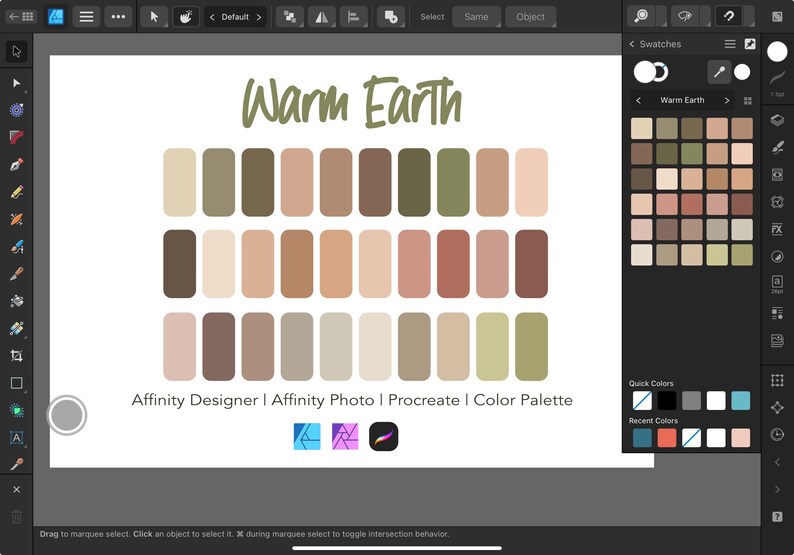Screen dimensions: 794x555
Task: Select the Pencil tool
Action: click(16, 192)
